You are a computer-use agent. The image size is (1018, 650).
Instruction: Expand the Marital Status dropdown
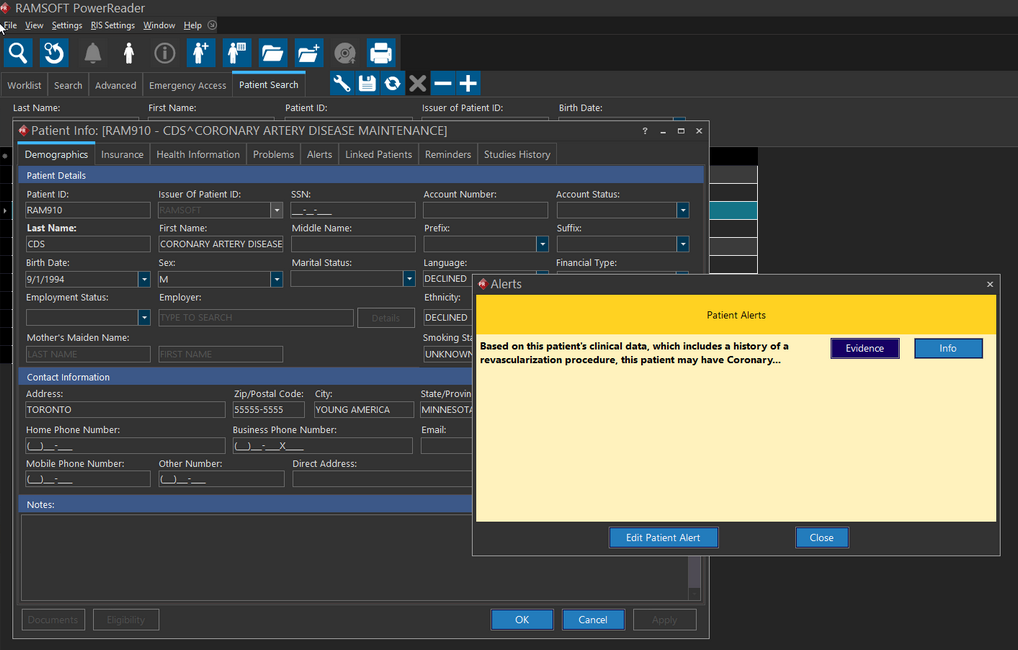pos(409,280)
